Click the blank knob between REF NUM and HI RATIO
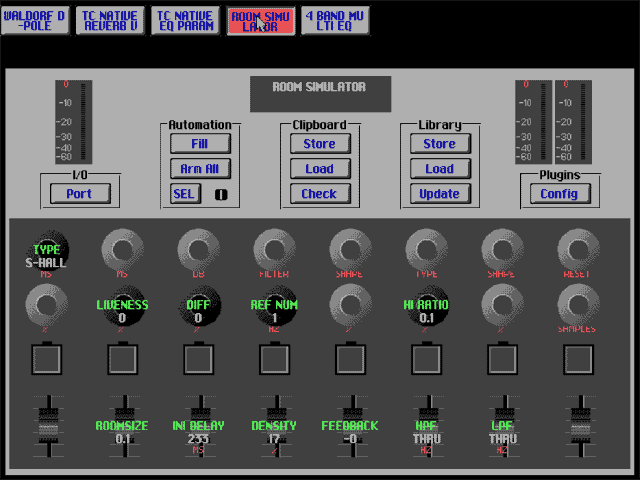The image size is (640, 480). (350, 305)
